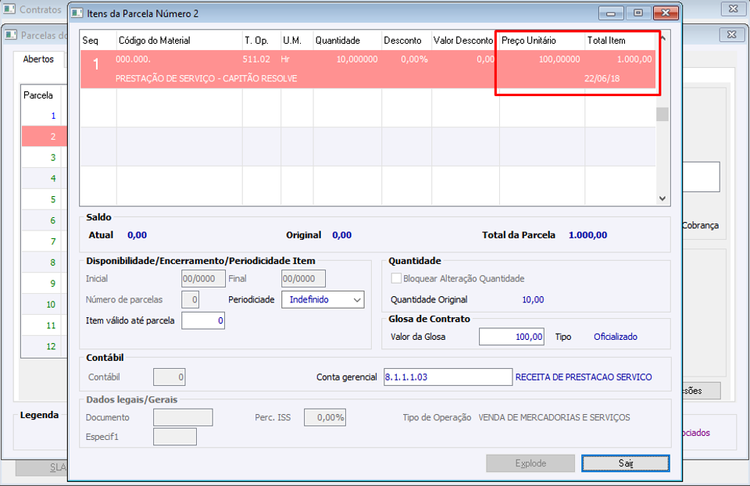Select parcela 11 in Parcelas list
The height and width of the screenshot is (486, 750).
(44, 325)
